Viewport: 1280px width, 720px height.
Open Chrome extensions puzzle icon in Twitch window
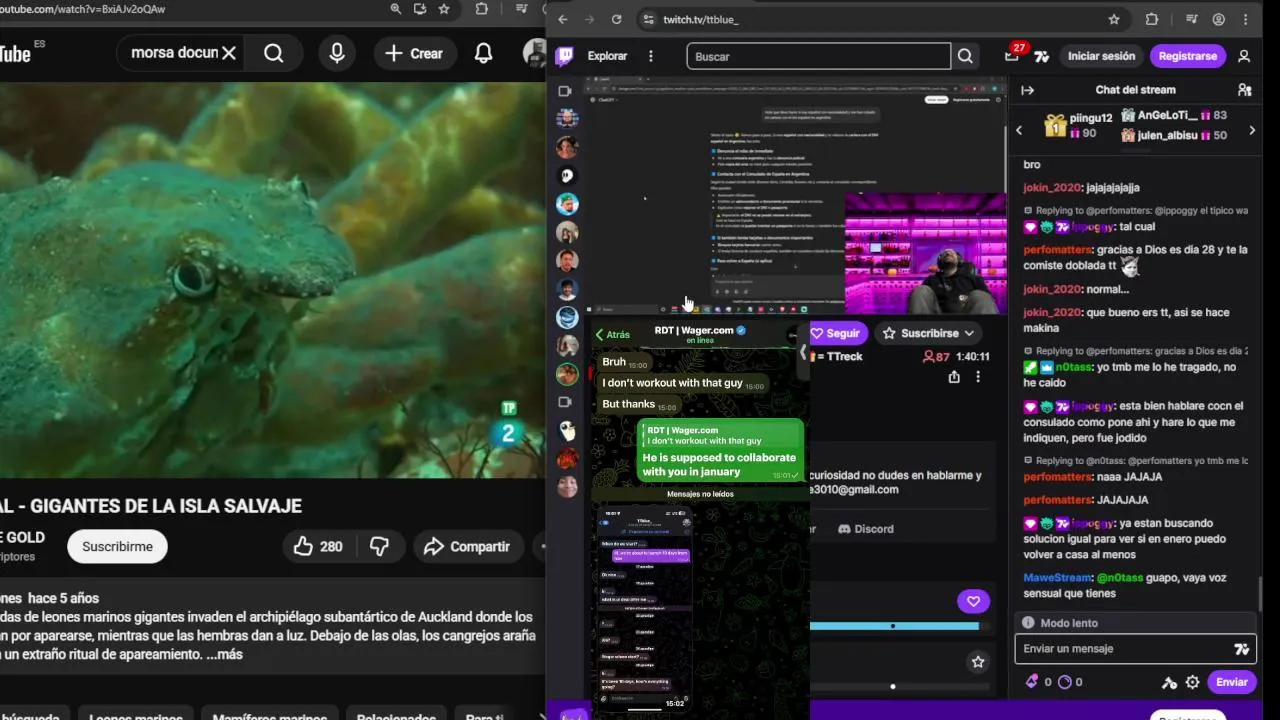(1151, 19)
